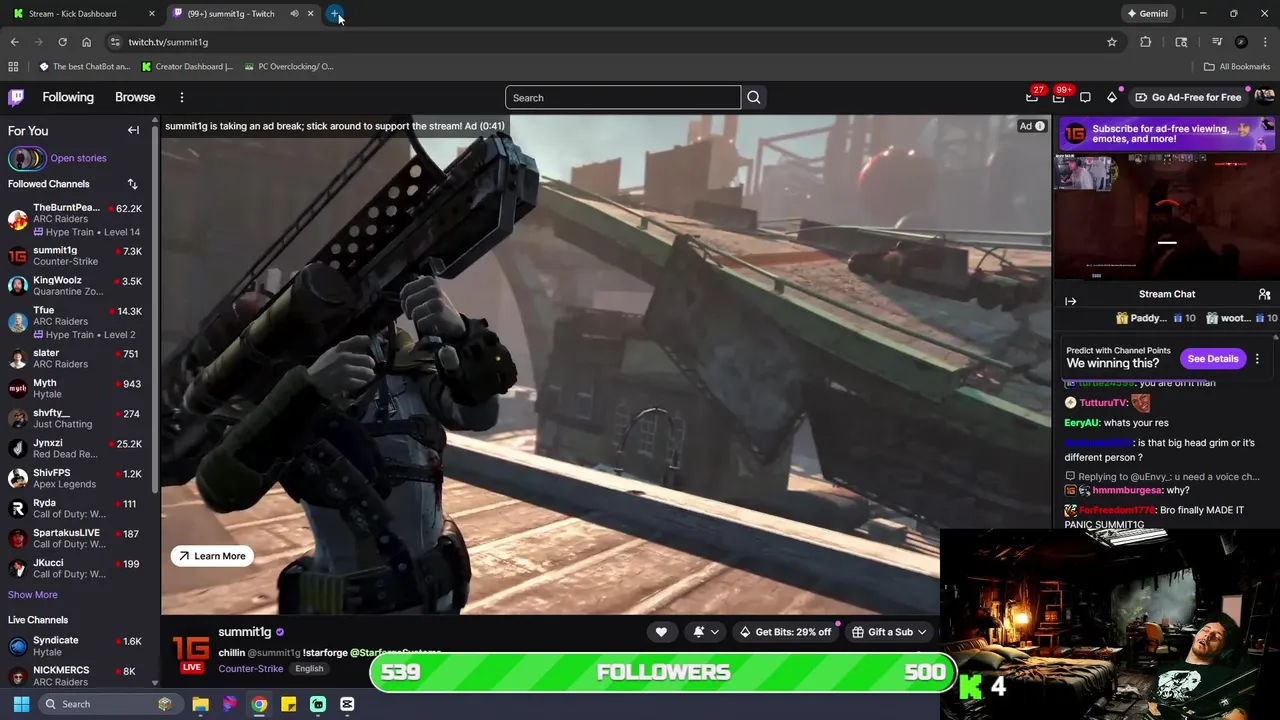Click Get Bits: 29% off
Image resolution: width=1280 pixels, height=720 pixels.
tap(785, 632)
